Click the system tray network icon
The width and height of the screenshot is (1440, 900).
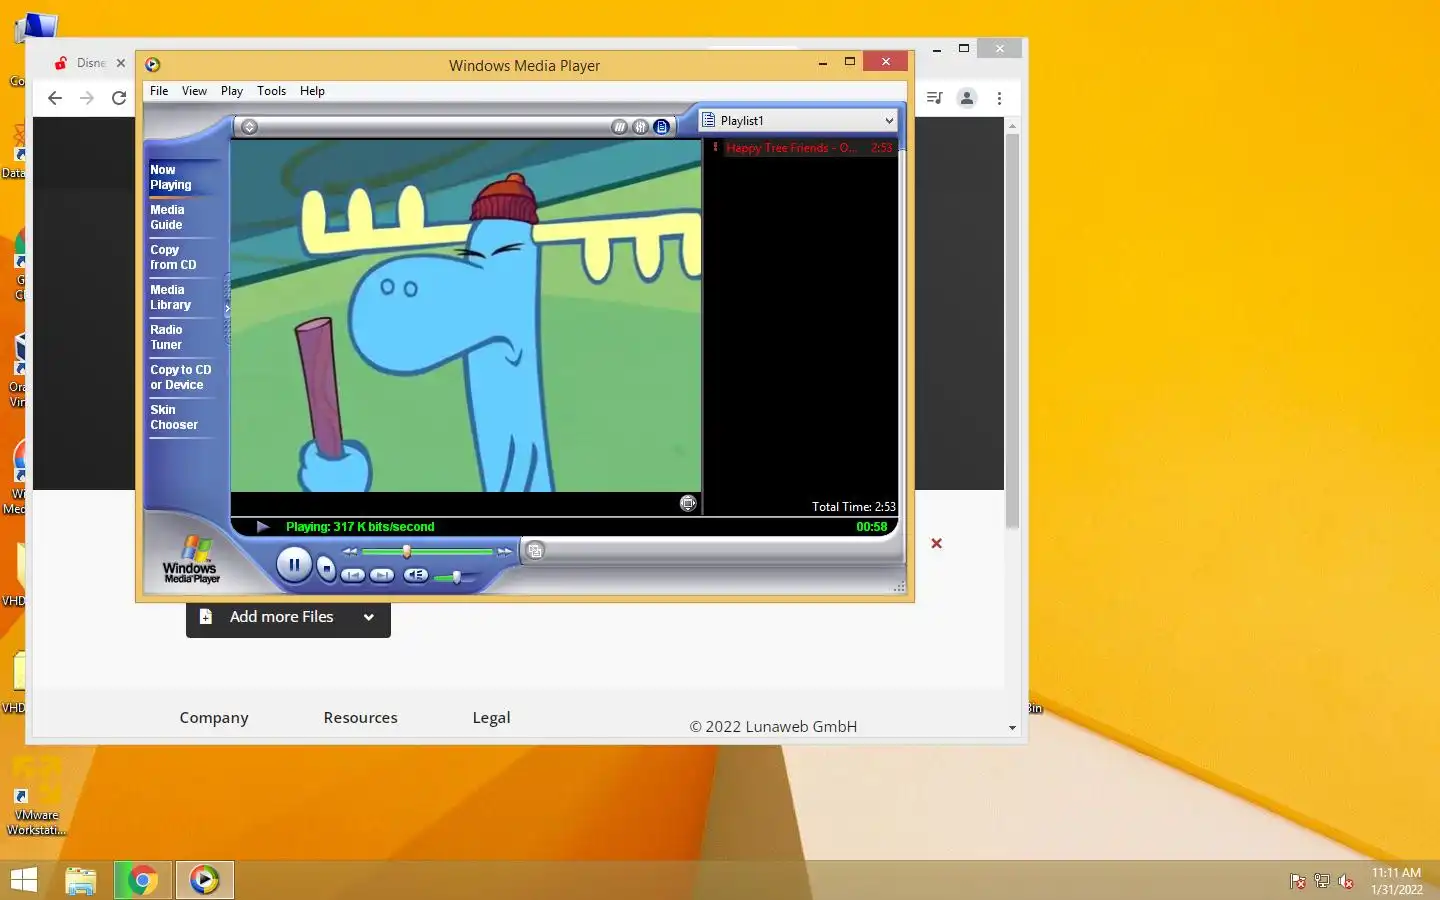[x=1322, y=881]
